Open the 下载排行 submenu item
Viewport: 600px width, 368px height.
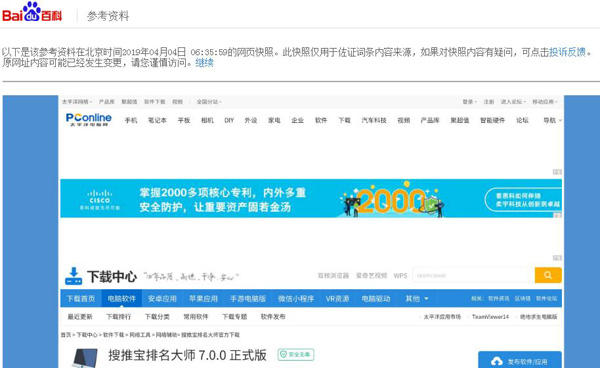119,317
